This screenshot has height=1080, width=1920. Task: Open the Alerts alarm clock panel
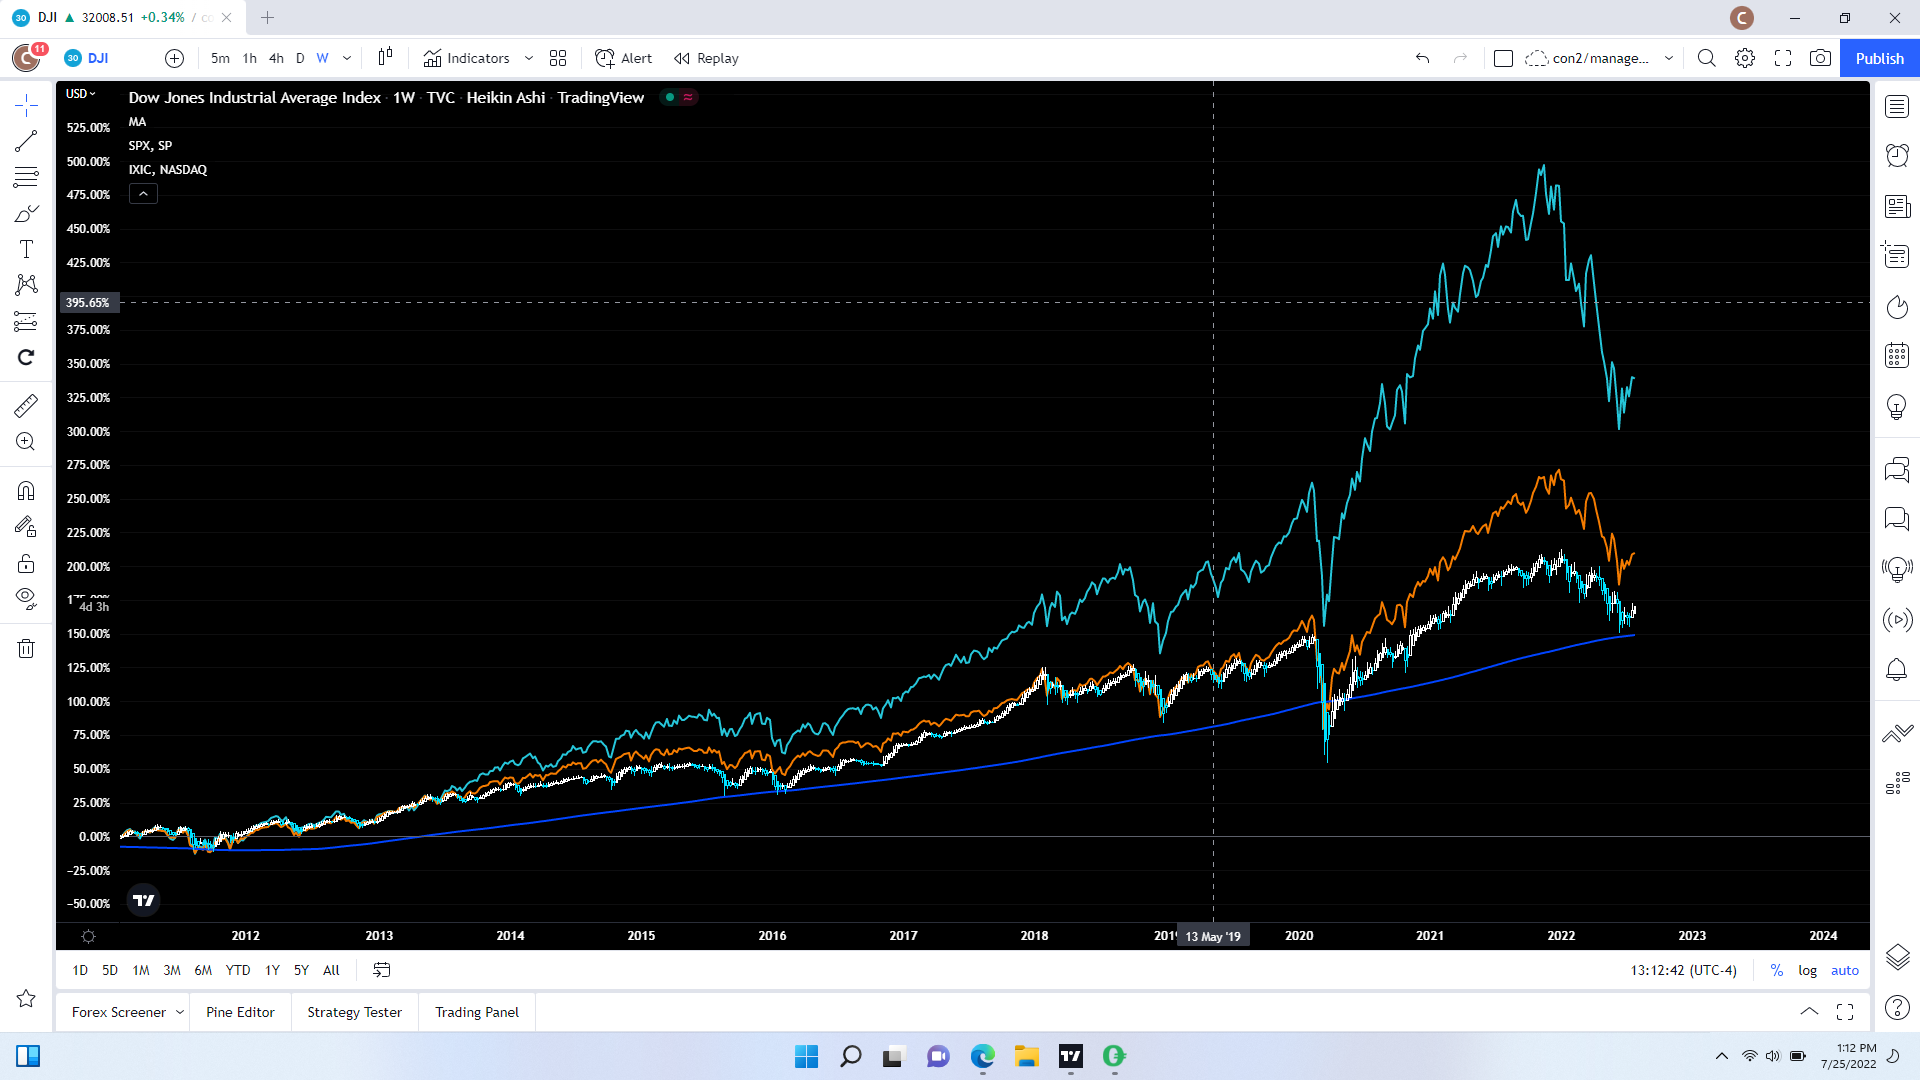click(1897, 155)
